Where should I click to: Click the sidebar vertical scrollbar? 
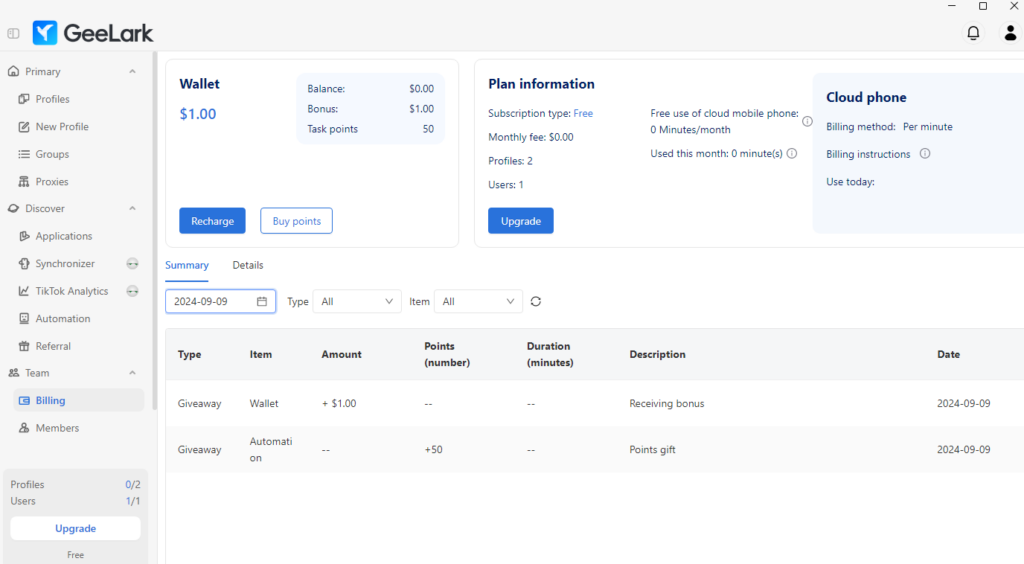[x=155, y=230]
